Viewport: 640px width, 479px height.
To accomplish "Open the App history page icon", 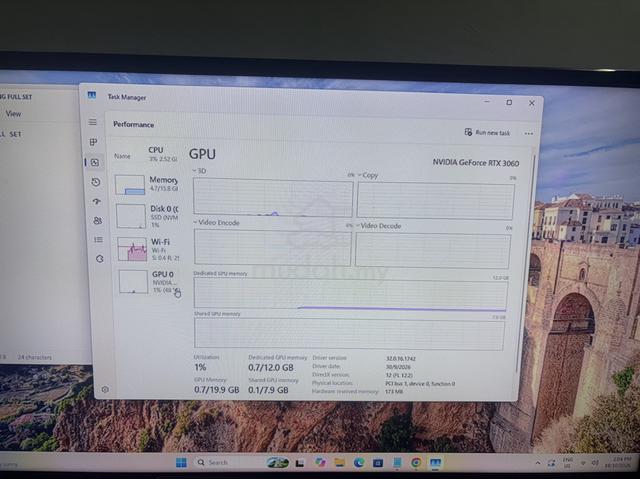I will click(96, 182).
